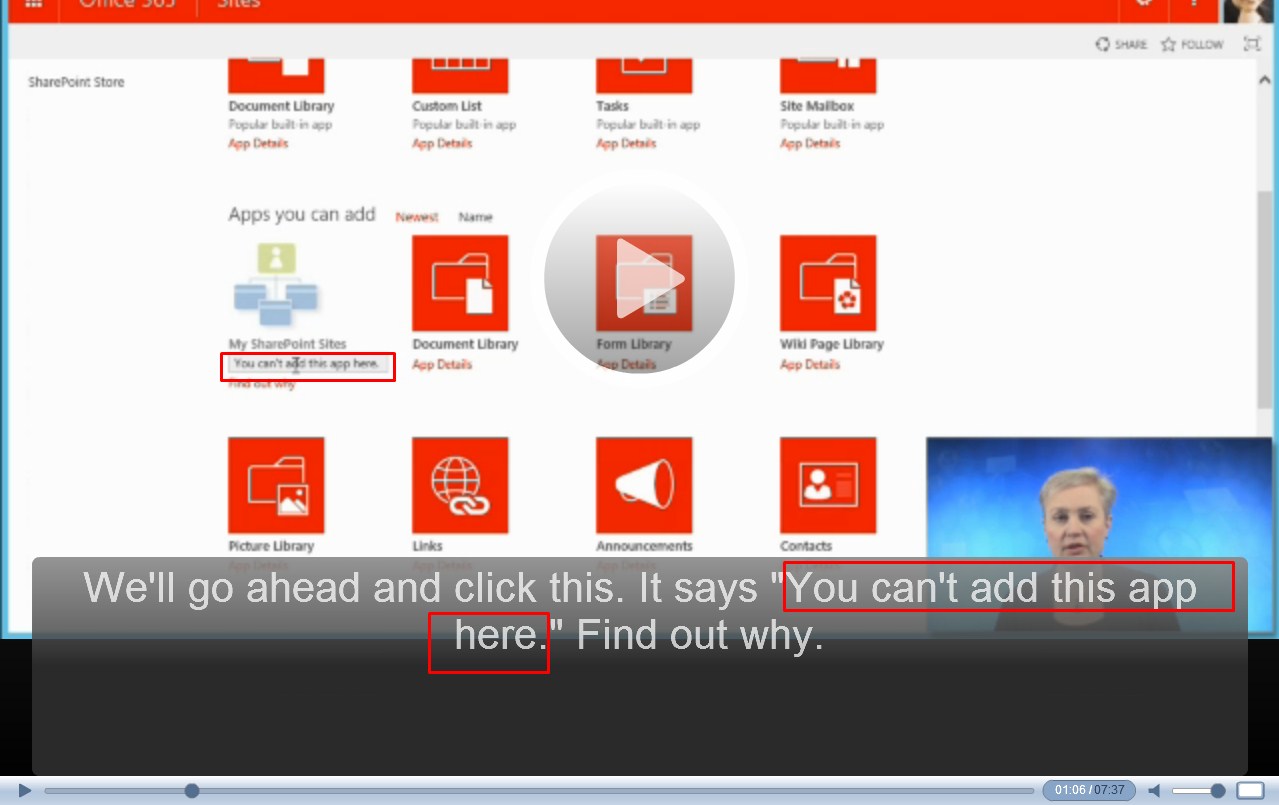Click the 01:06 / 07:37 time display
Image resolution: width=1279 pixels, height=805 pixels.
(x=1089, y=791)
